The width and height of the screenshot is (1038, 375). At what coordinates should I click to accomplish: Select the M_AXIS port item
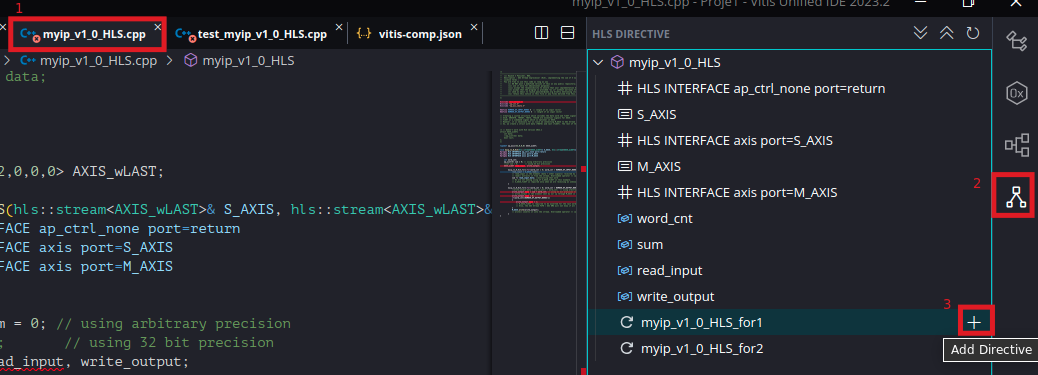point(789,166)
